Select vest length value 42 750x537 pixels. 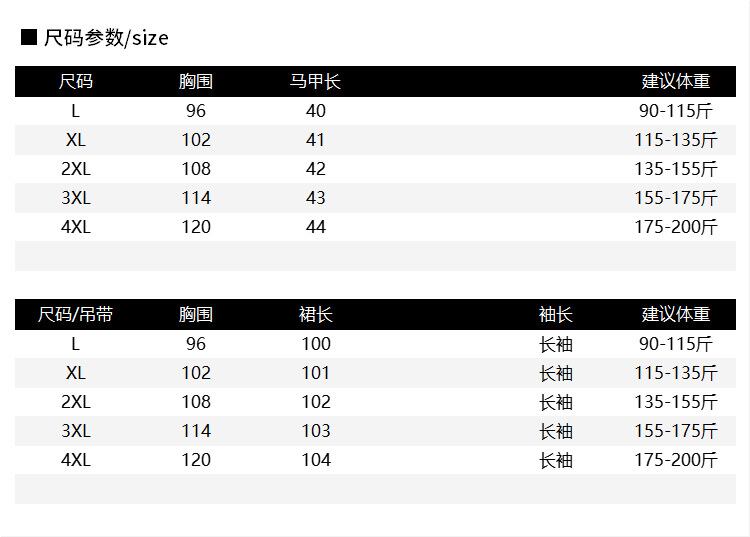[315, 169]
